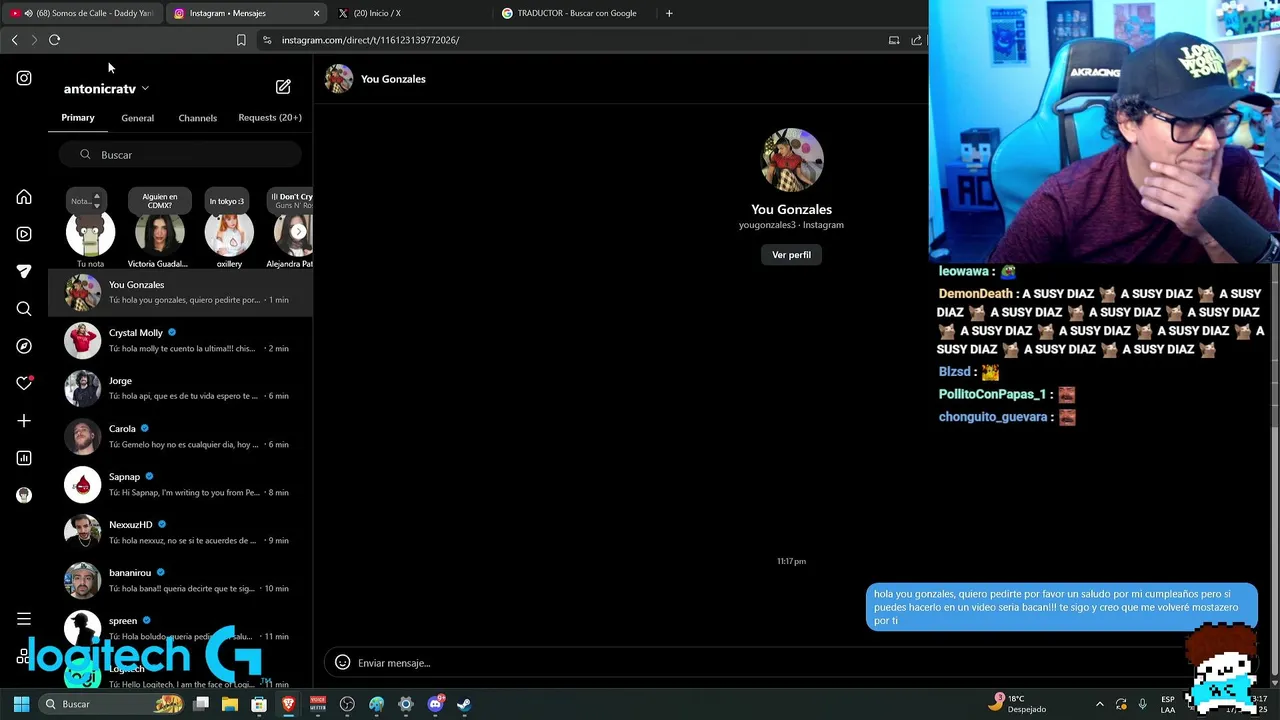Open weather widget showing 18°C Despejado
The width and height of the screenshot is (1280, 720).
pos(1018,704)
